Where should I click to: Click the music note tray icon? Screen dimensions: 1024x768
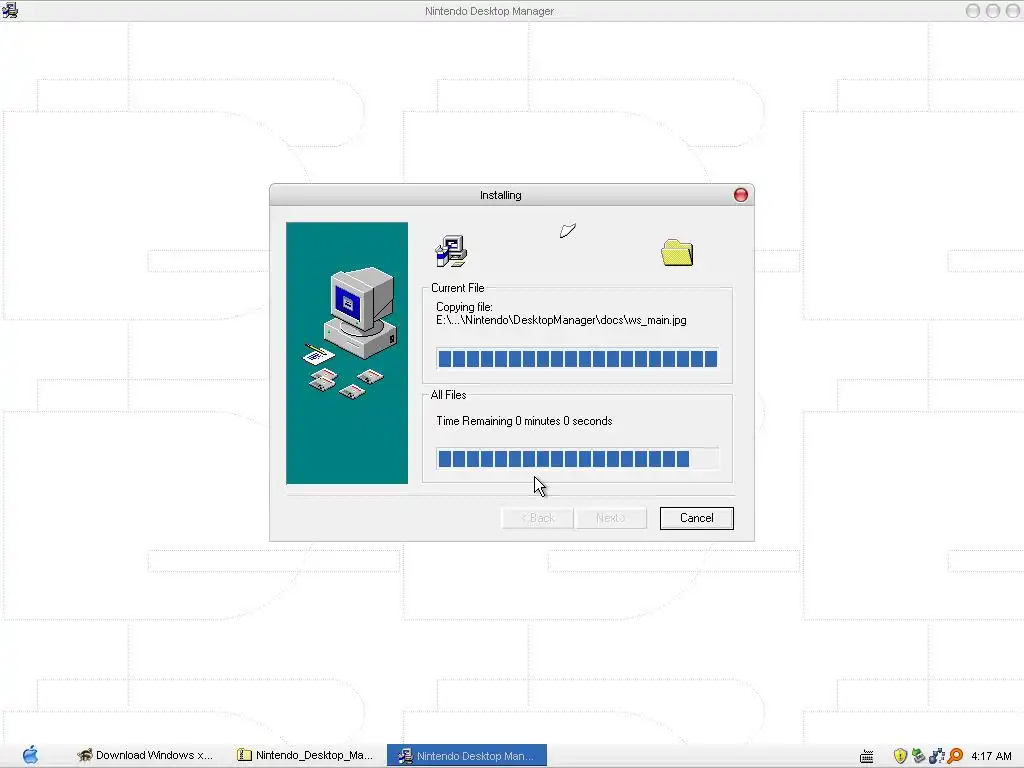(x=936, y=756)
